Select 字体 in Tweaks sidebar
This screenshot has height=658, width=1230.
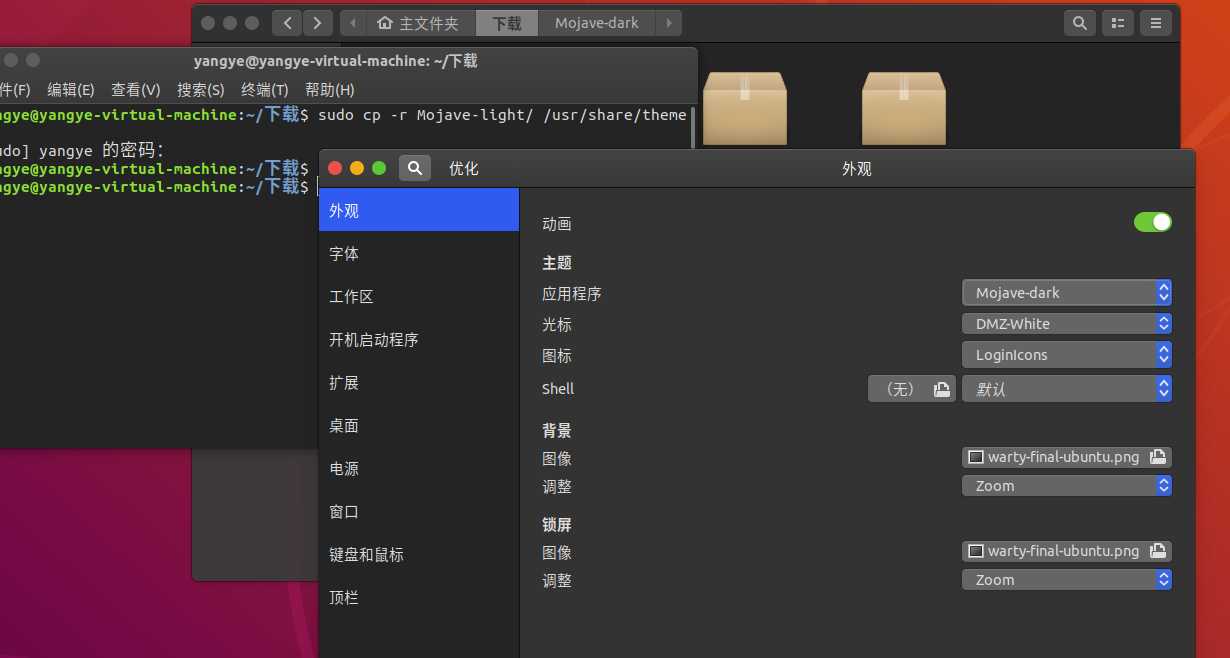point(419,253)
